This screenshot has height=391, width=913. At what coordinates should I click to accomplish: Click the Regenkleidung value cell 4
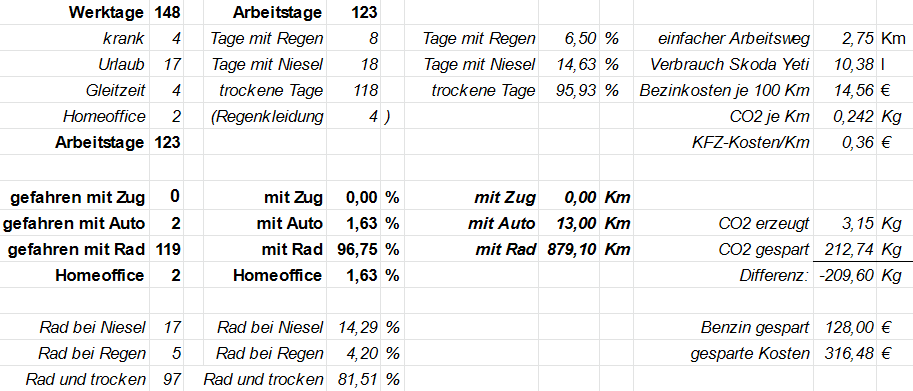coord(353,116)
